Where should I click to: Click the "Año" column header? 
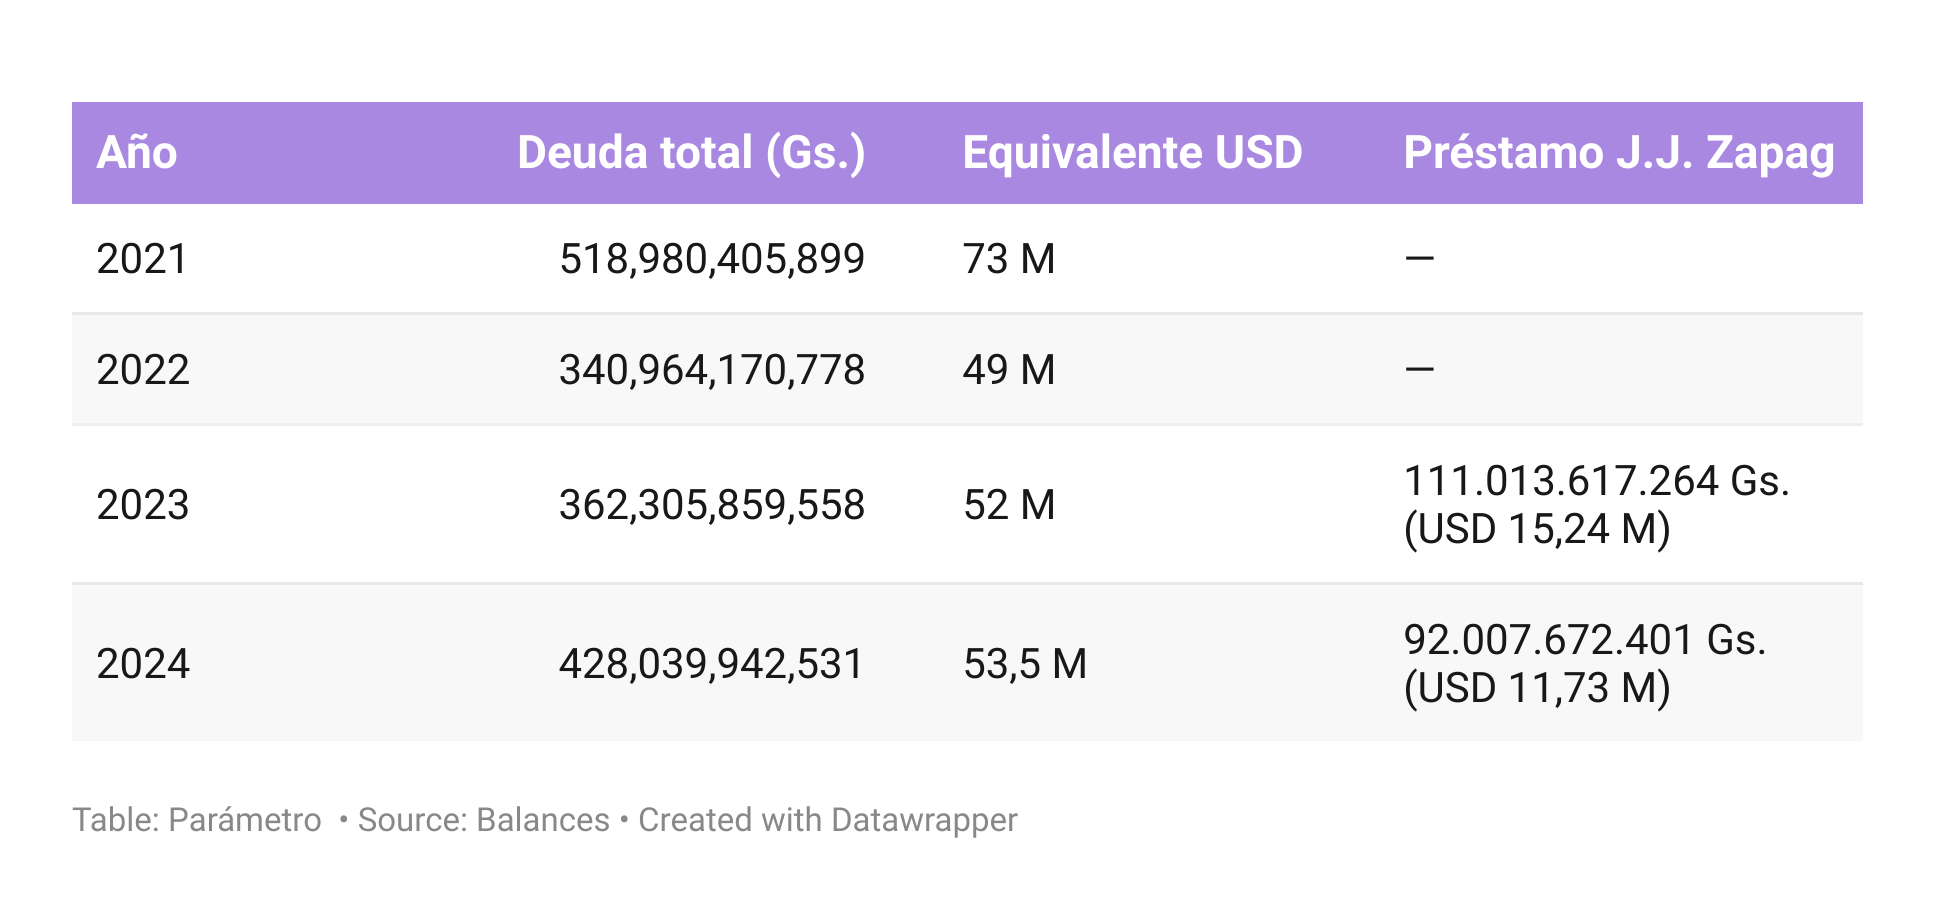click(137, 153)
